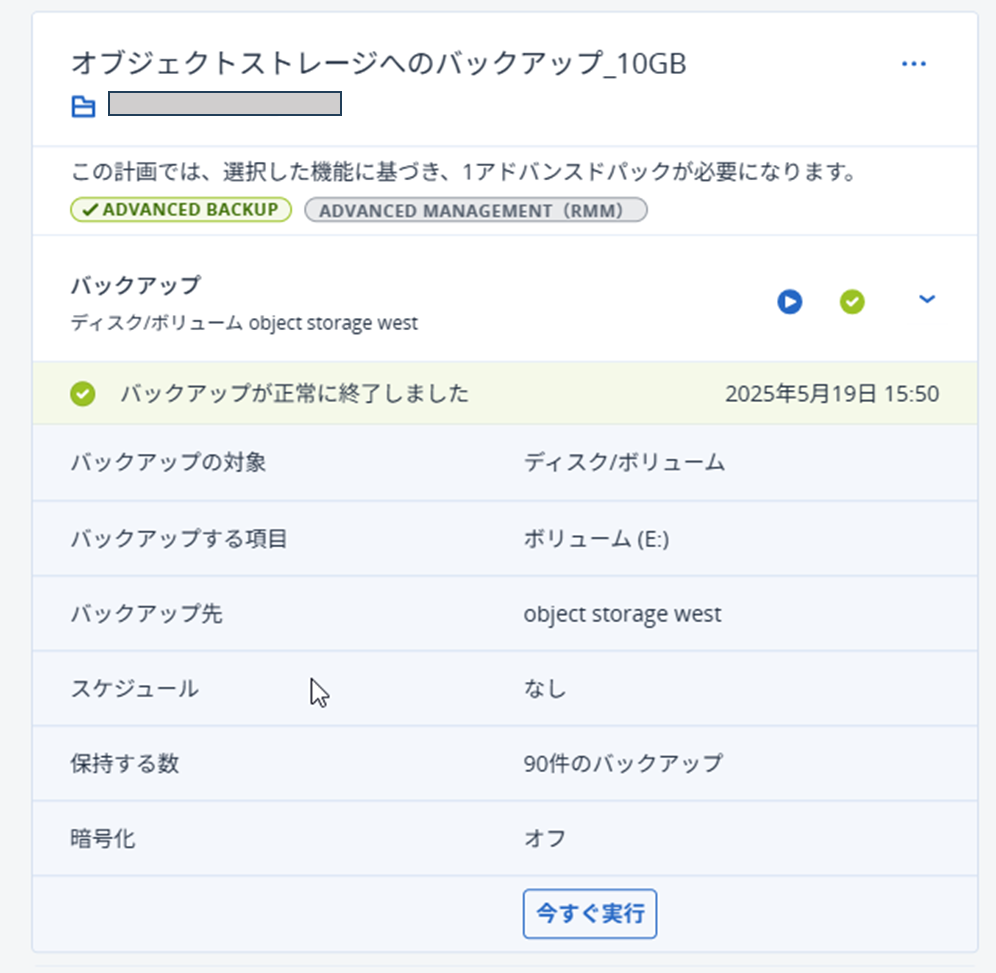Click the grayed-out name field beside folder icon
996x973 pixels.
pos(225,104)
